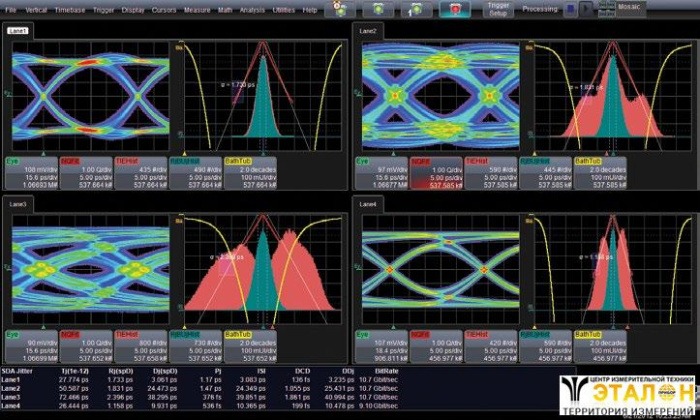The height and width of the screenshot is (420, 700).
Task: Select the Lane2 tab
Action: pyautogui.click(x=367, y=31)
